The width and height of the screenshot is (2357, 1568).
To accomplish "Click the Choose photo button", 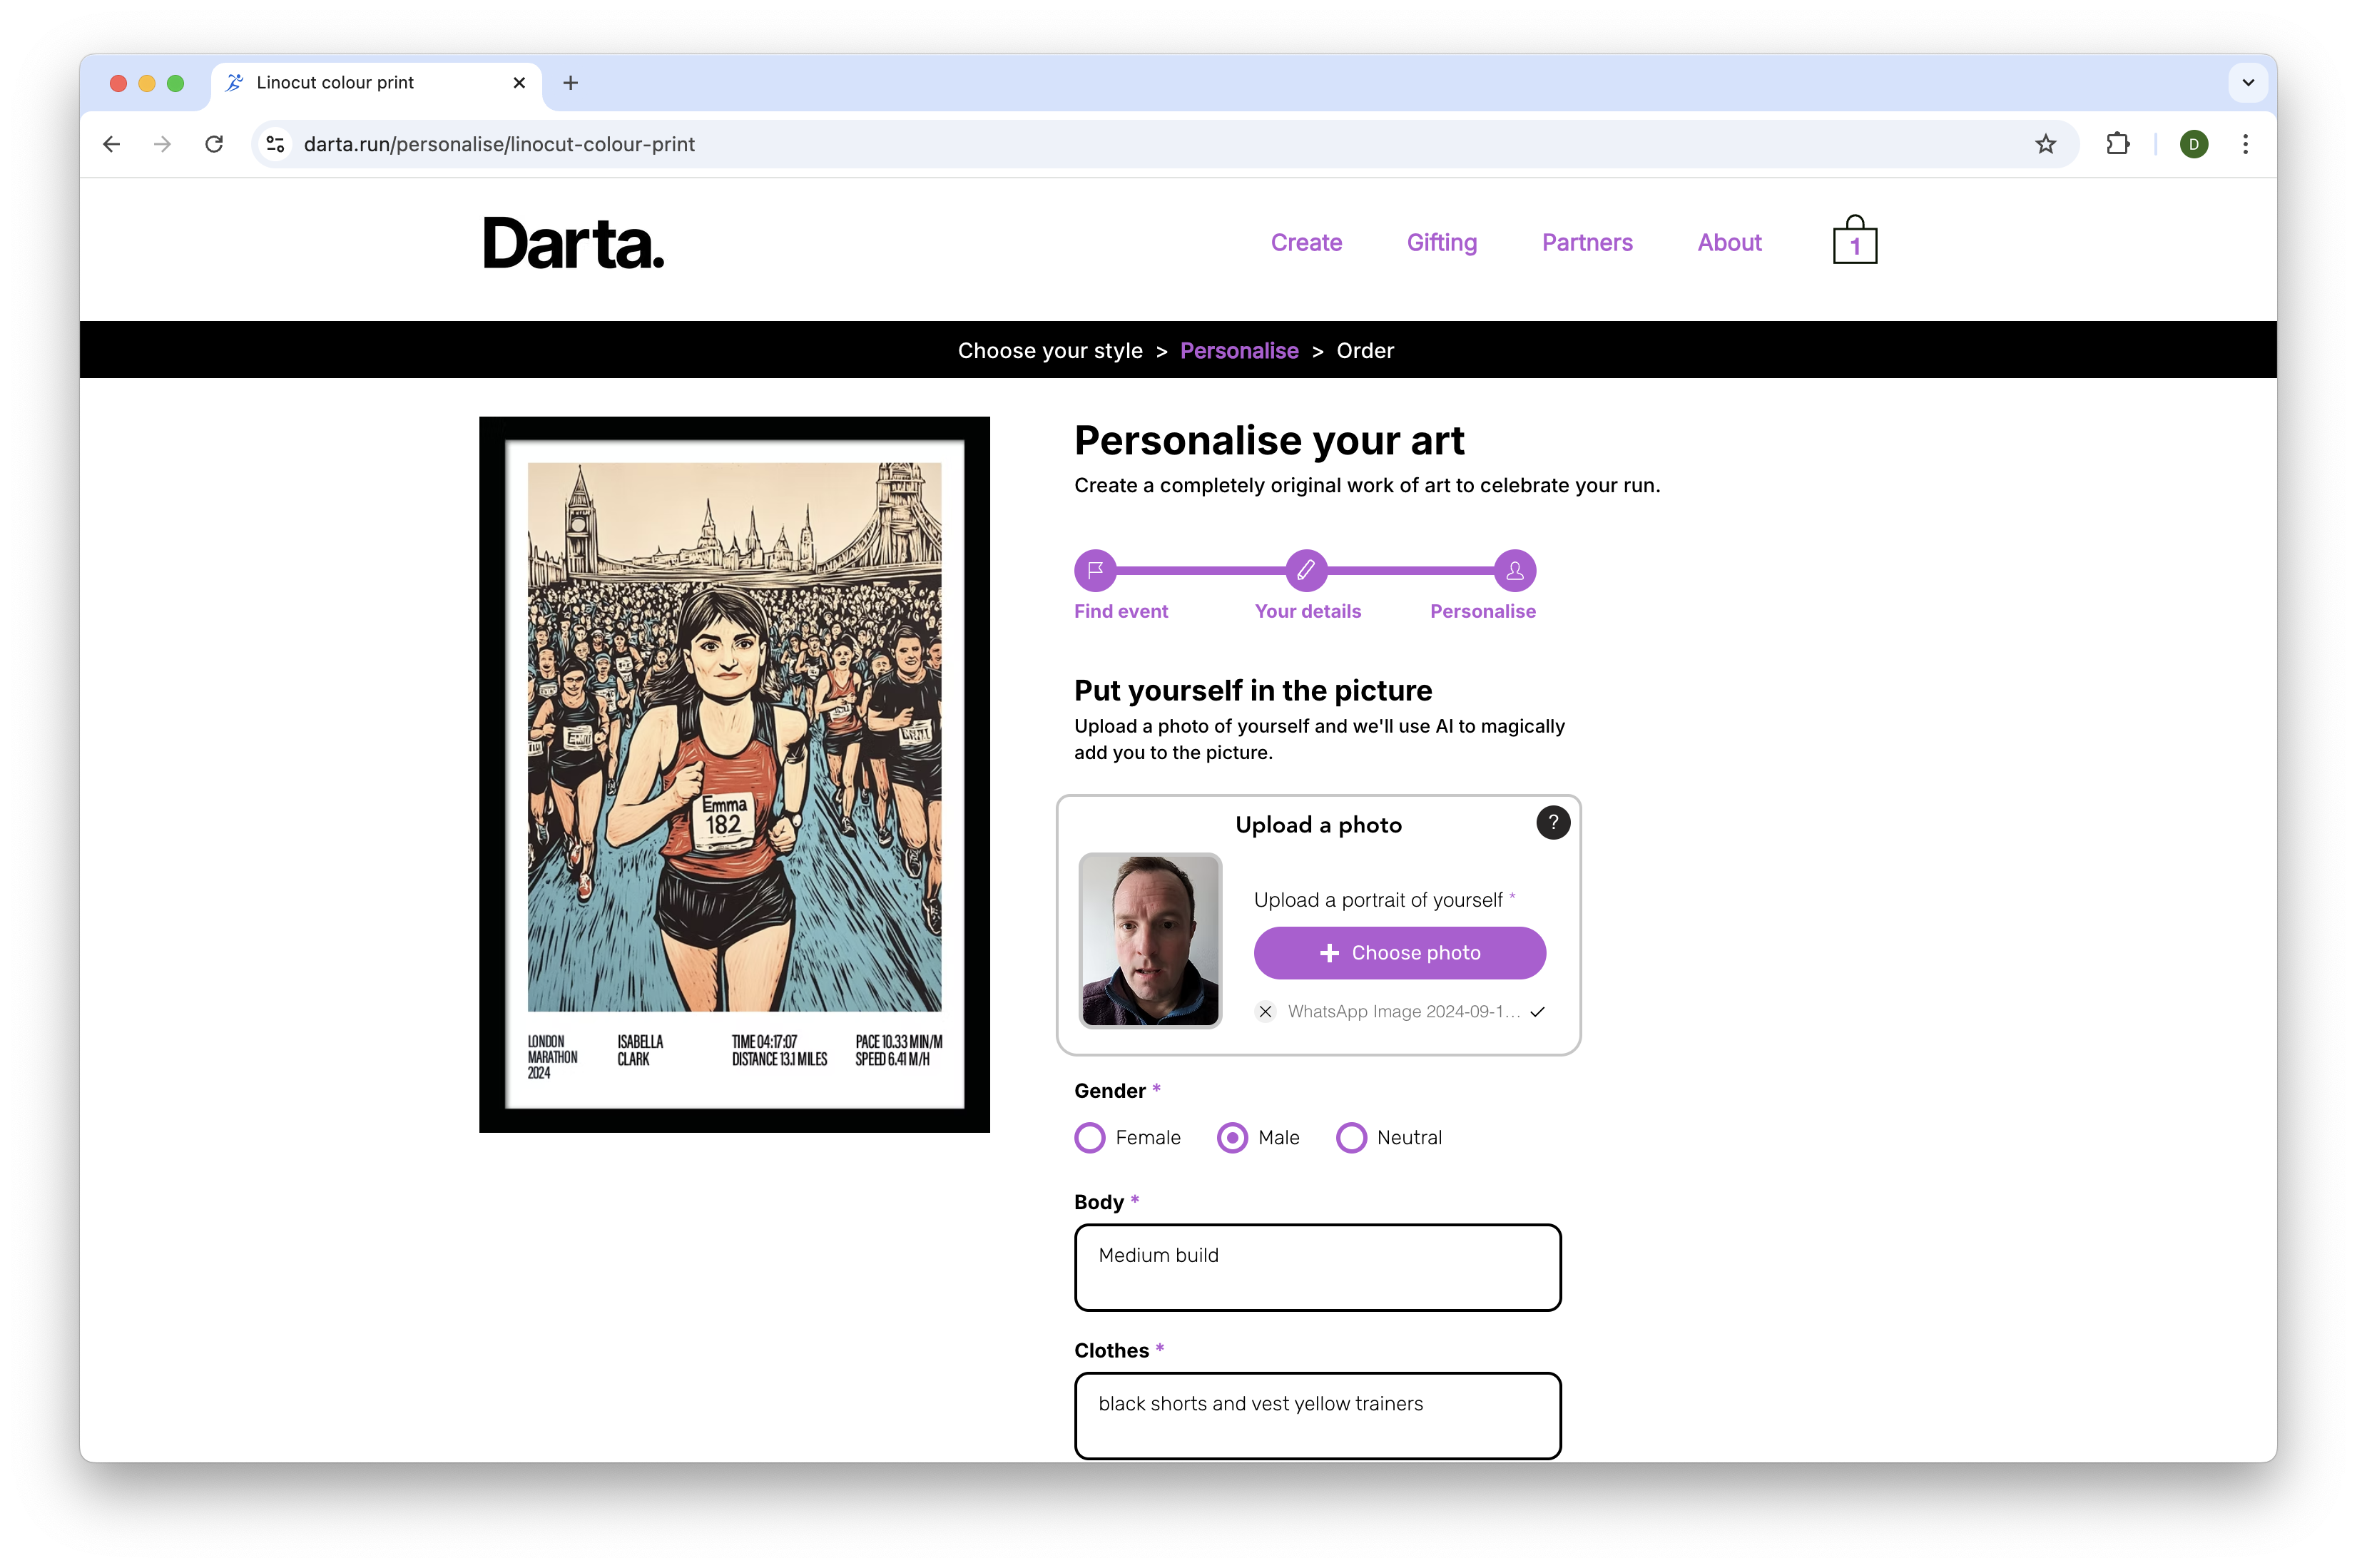I will 1398,952.
